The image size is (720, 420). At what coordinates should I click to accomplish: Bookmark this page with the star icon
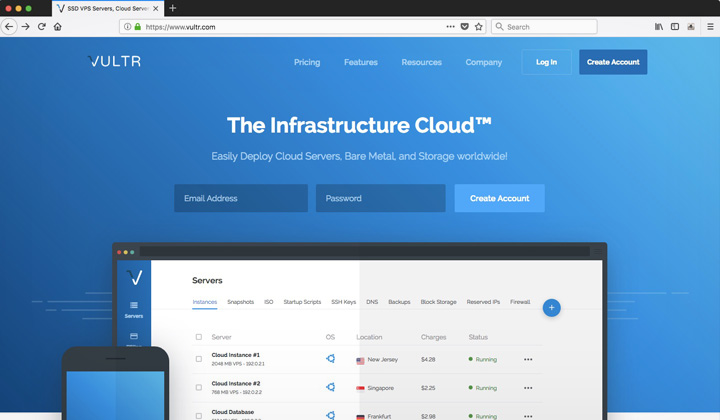point(478,27)
